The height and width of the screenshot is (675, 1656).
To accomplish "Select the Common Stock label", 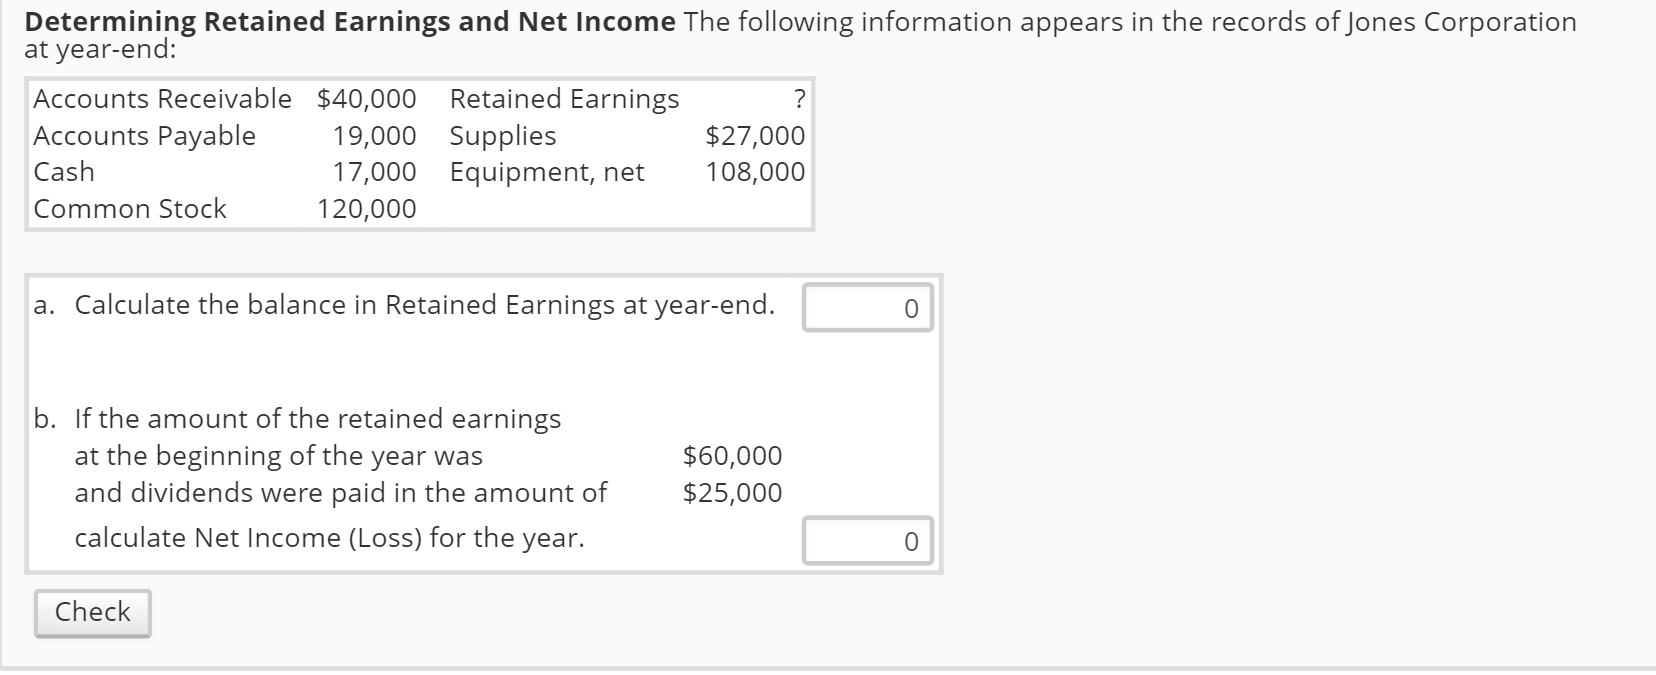I will point(129,209).
